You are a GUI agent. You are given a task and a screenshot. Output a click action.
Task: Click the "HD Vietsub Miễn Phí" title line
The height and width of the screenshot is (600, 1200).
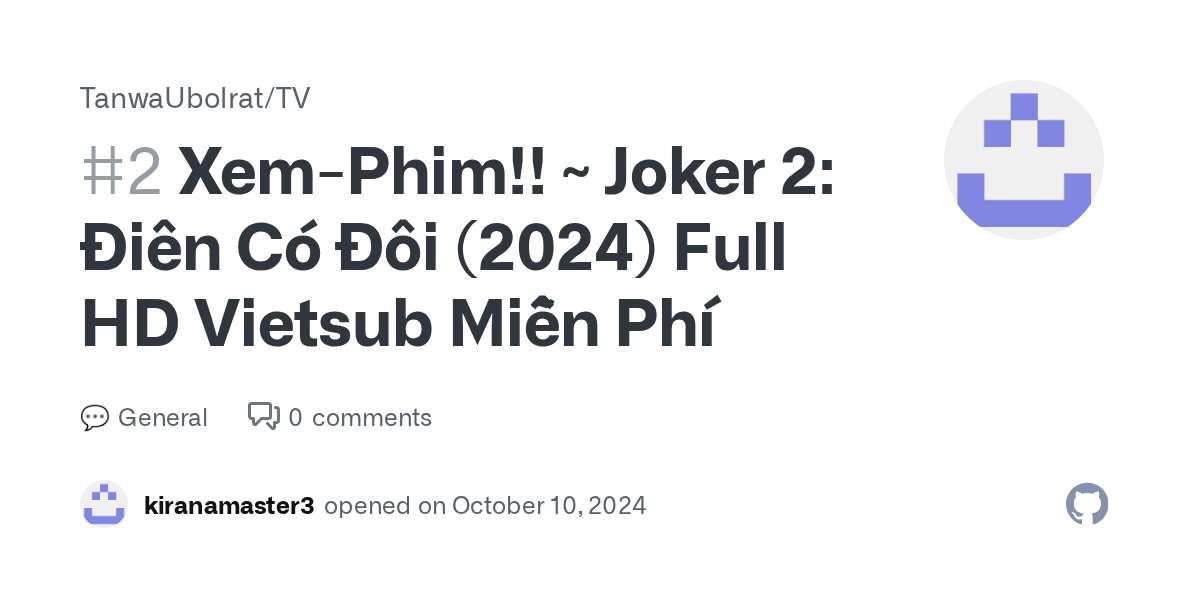pos(399,327)
